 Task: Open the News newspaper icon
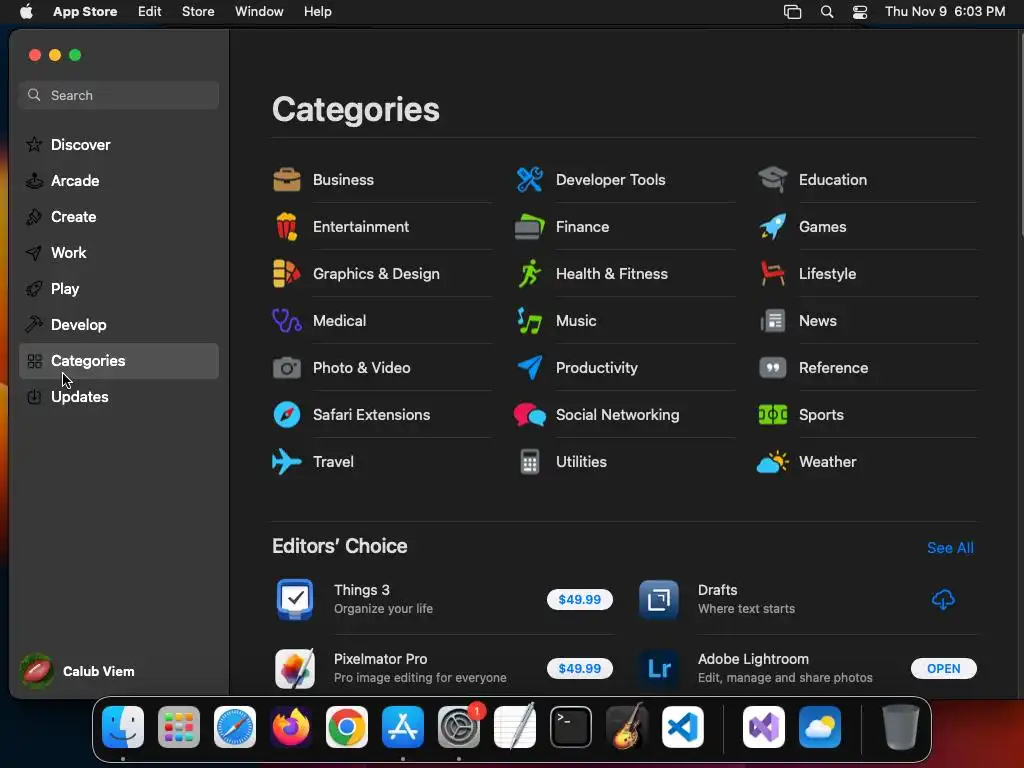click(x=773, y=321)
